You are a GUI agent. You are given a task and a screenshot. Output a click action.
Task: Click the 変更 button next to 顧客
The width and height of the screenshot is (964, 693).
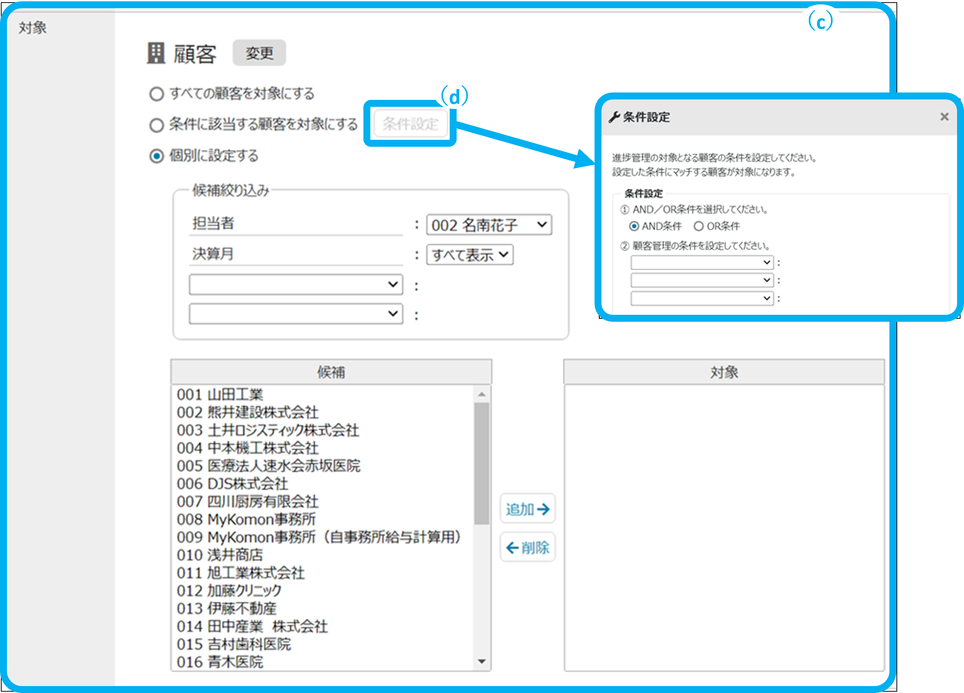click(259, 53)
